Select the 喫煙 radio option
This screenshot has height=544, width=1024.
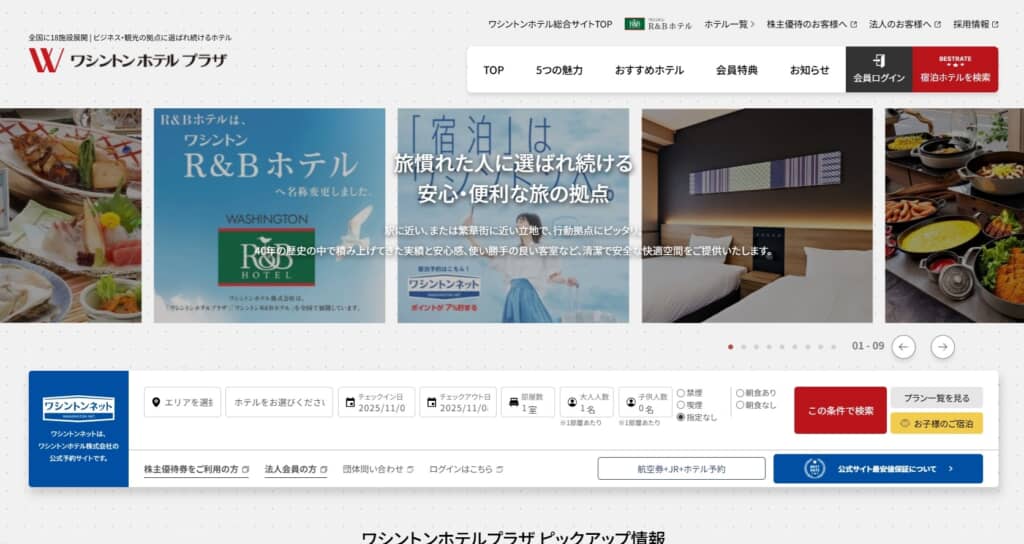point(682,405)
